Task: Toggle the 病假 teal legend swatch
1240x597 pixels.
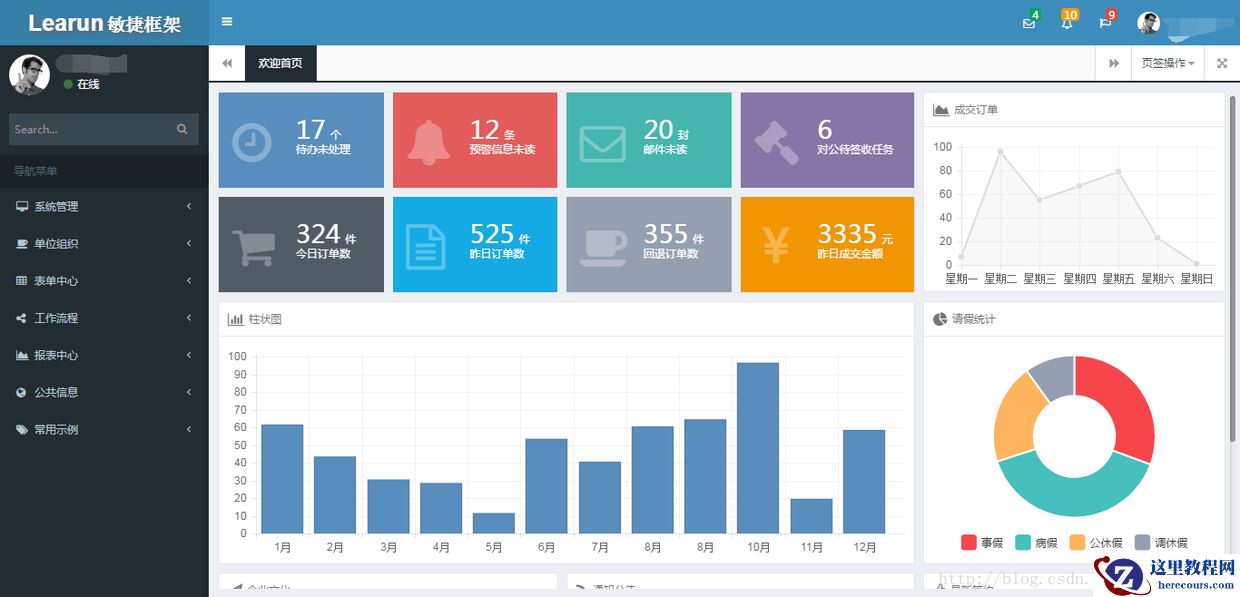Action: pyautogui.click(x=1023, y=542)
